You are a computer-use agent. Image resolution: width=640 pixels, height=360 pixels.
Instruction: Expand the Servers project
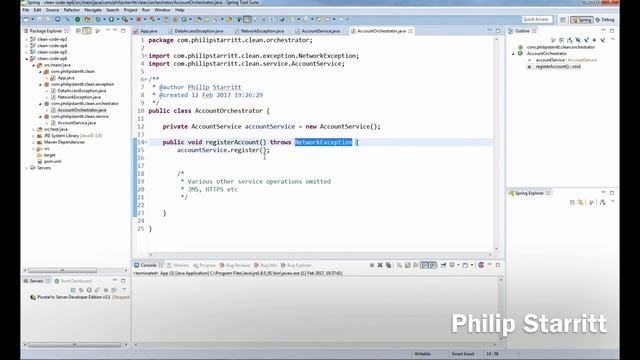click(x=27, y=168)
